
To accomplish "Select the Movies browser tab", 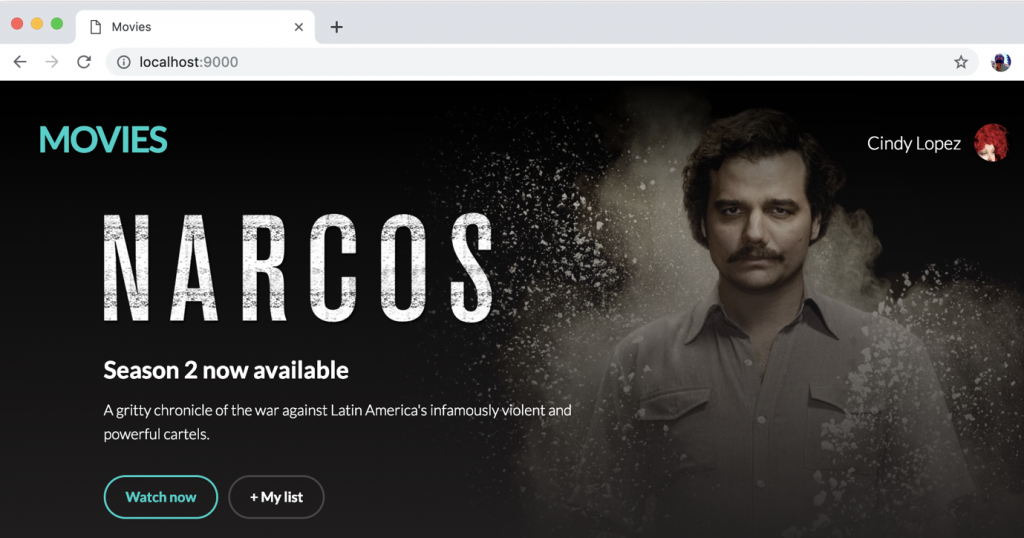I will pos(195,27).
